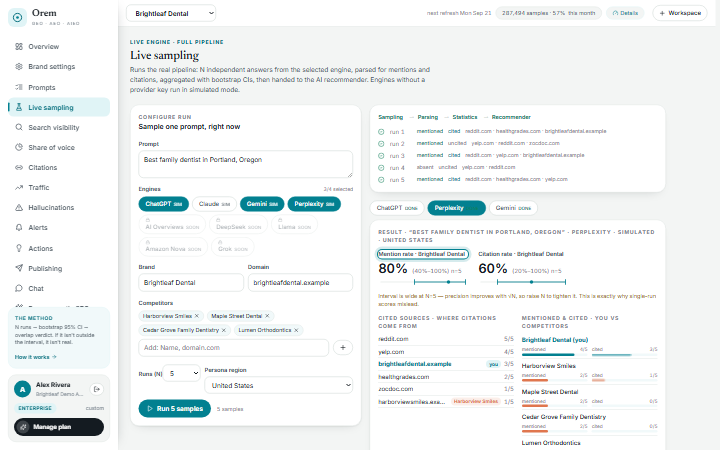Click the reddit.com cited source row
Image resolution: width=720 pixels, height=450 pixels.
[x=446, y=339]
